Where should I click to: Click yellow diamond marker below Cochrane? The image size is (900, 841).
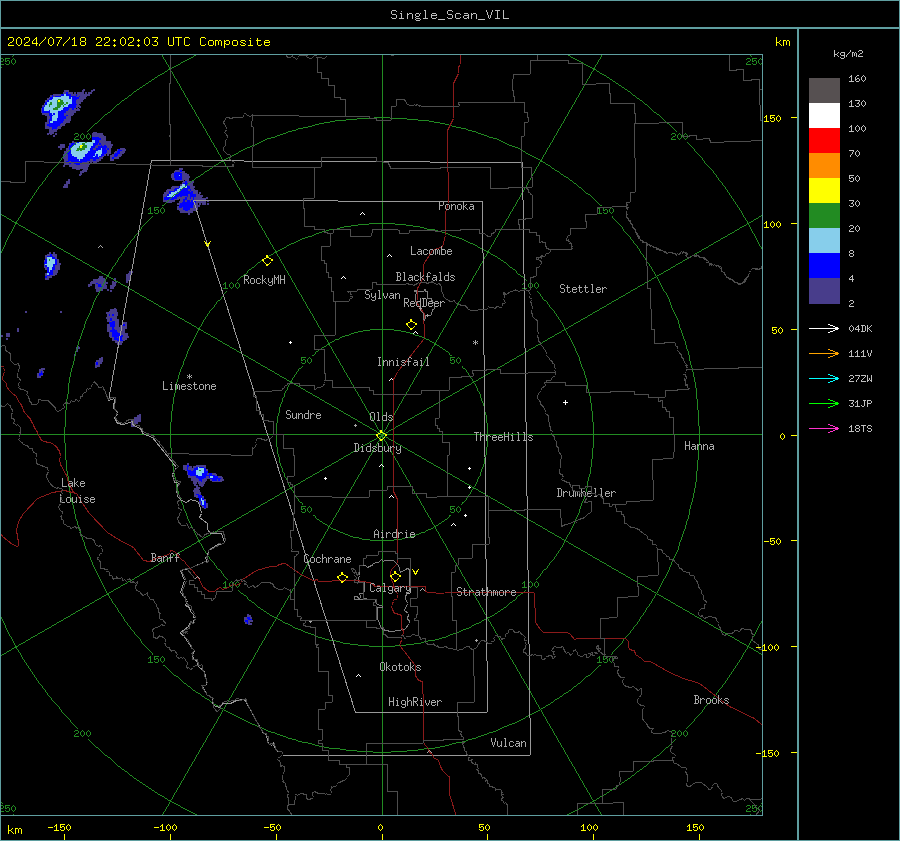[342, 578]
